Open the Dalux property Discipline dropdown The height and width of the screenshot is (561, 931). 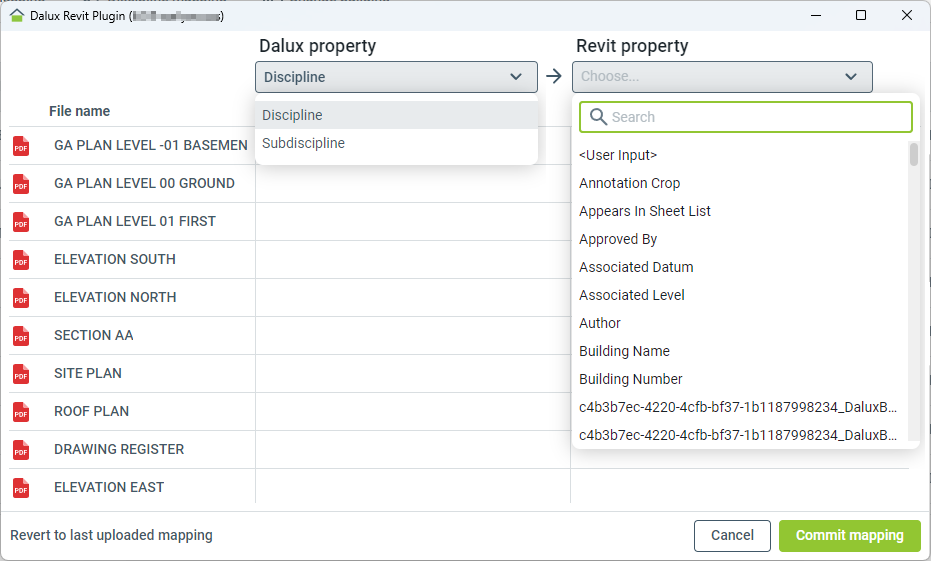[396, 77]
